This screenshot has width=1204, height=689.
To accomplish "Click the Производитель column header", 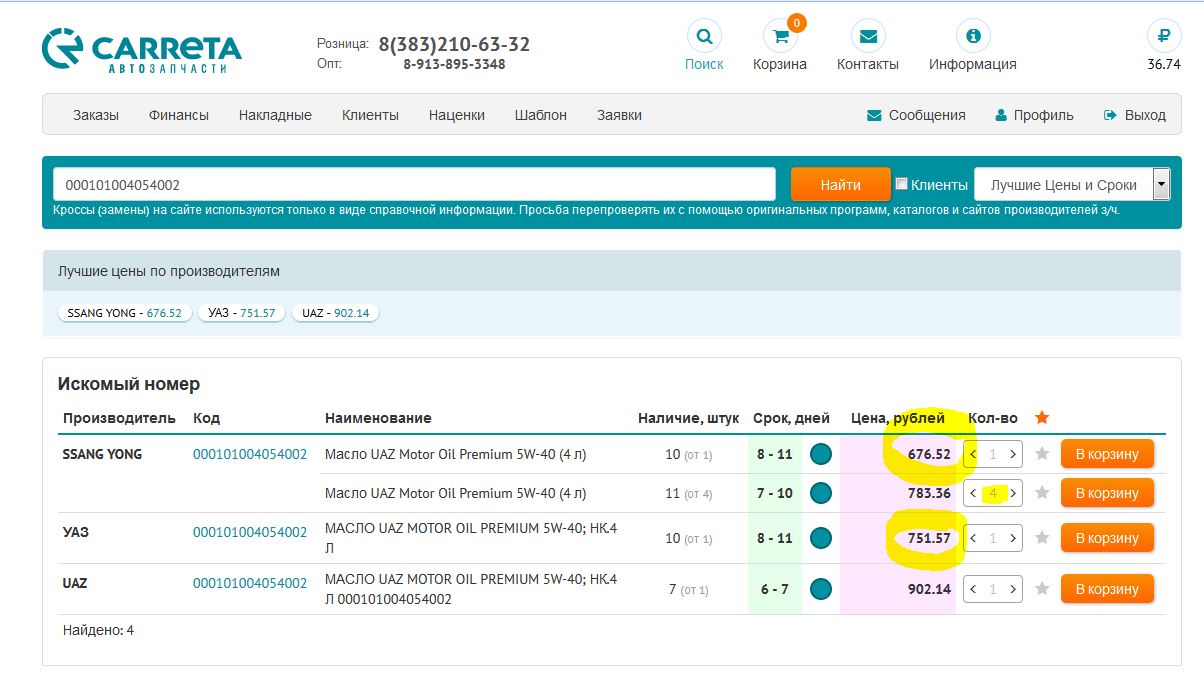I will pos(119,418).
